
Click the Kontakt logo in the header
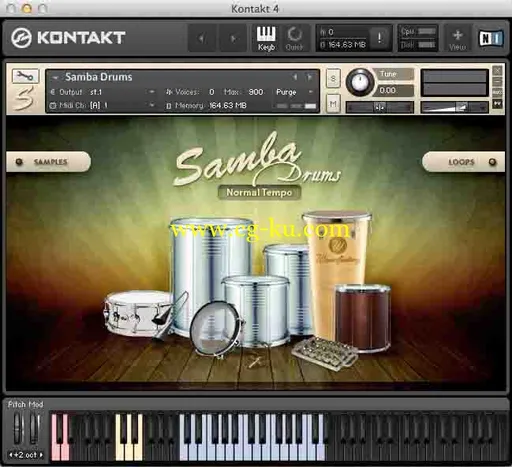(68, 37)
